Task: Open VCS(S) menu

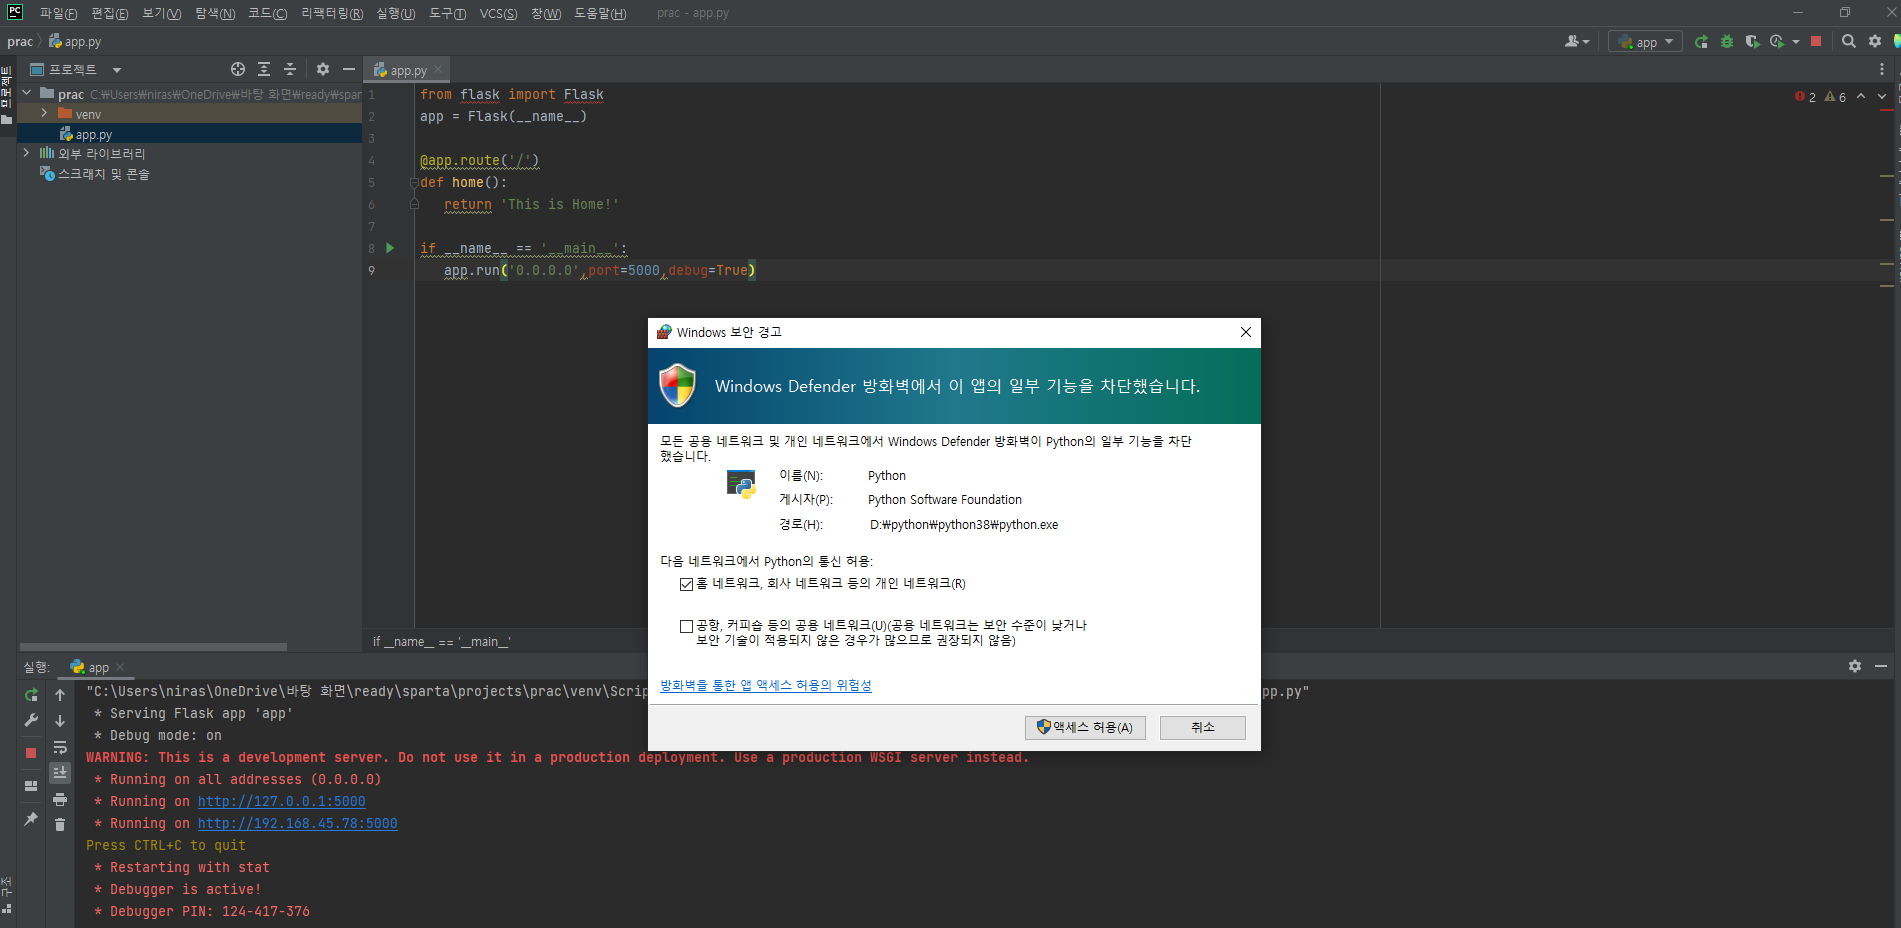Action: 499,13
